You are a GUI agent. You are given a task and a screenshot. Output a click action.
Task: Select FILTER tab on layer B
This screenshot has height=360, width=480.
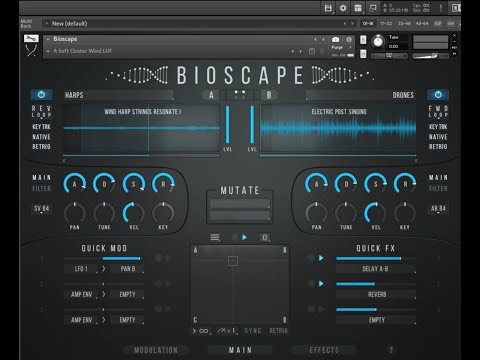coord(438,189)
